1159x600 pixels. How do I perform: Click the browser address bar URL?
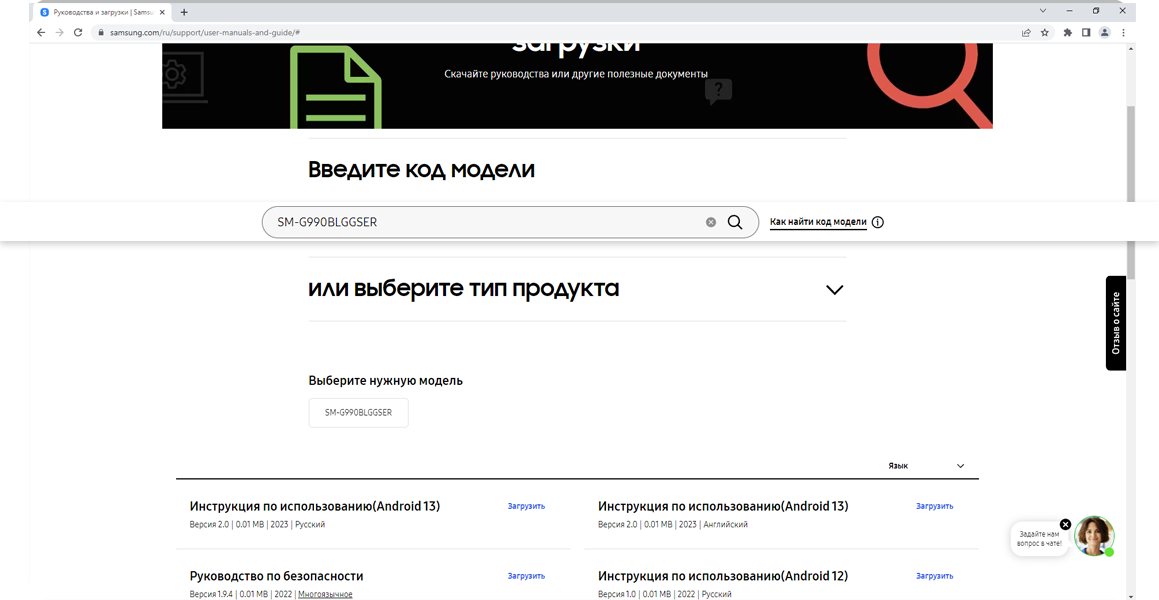pyautogui.click(x=205, y=33)
